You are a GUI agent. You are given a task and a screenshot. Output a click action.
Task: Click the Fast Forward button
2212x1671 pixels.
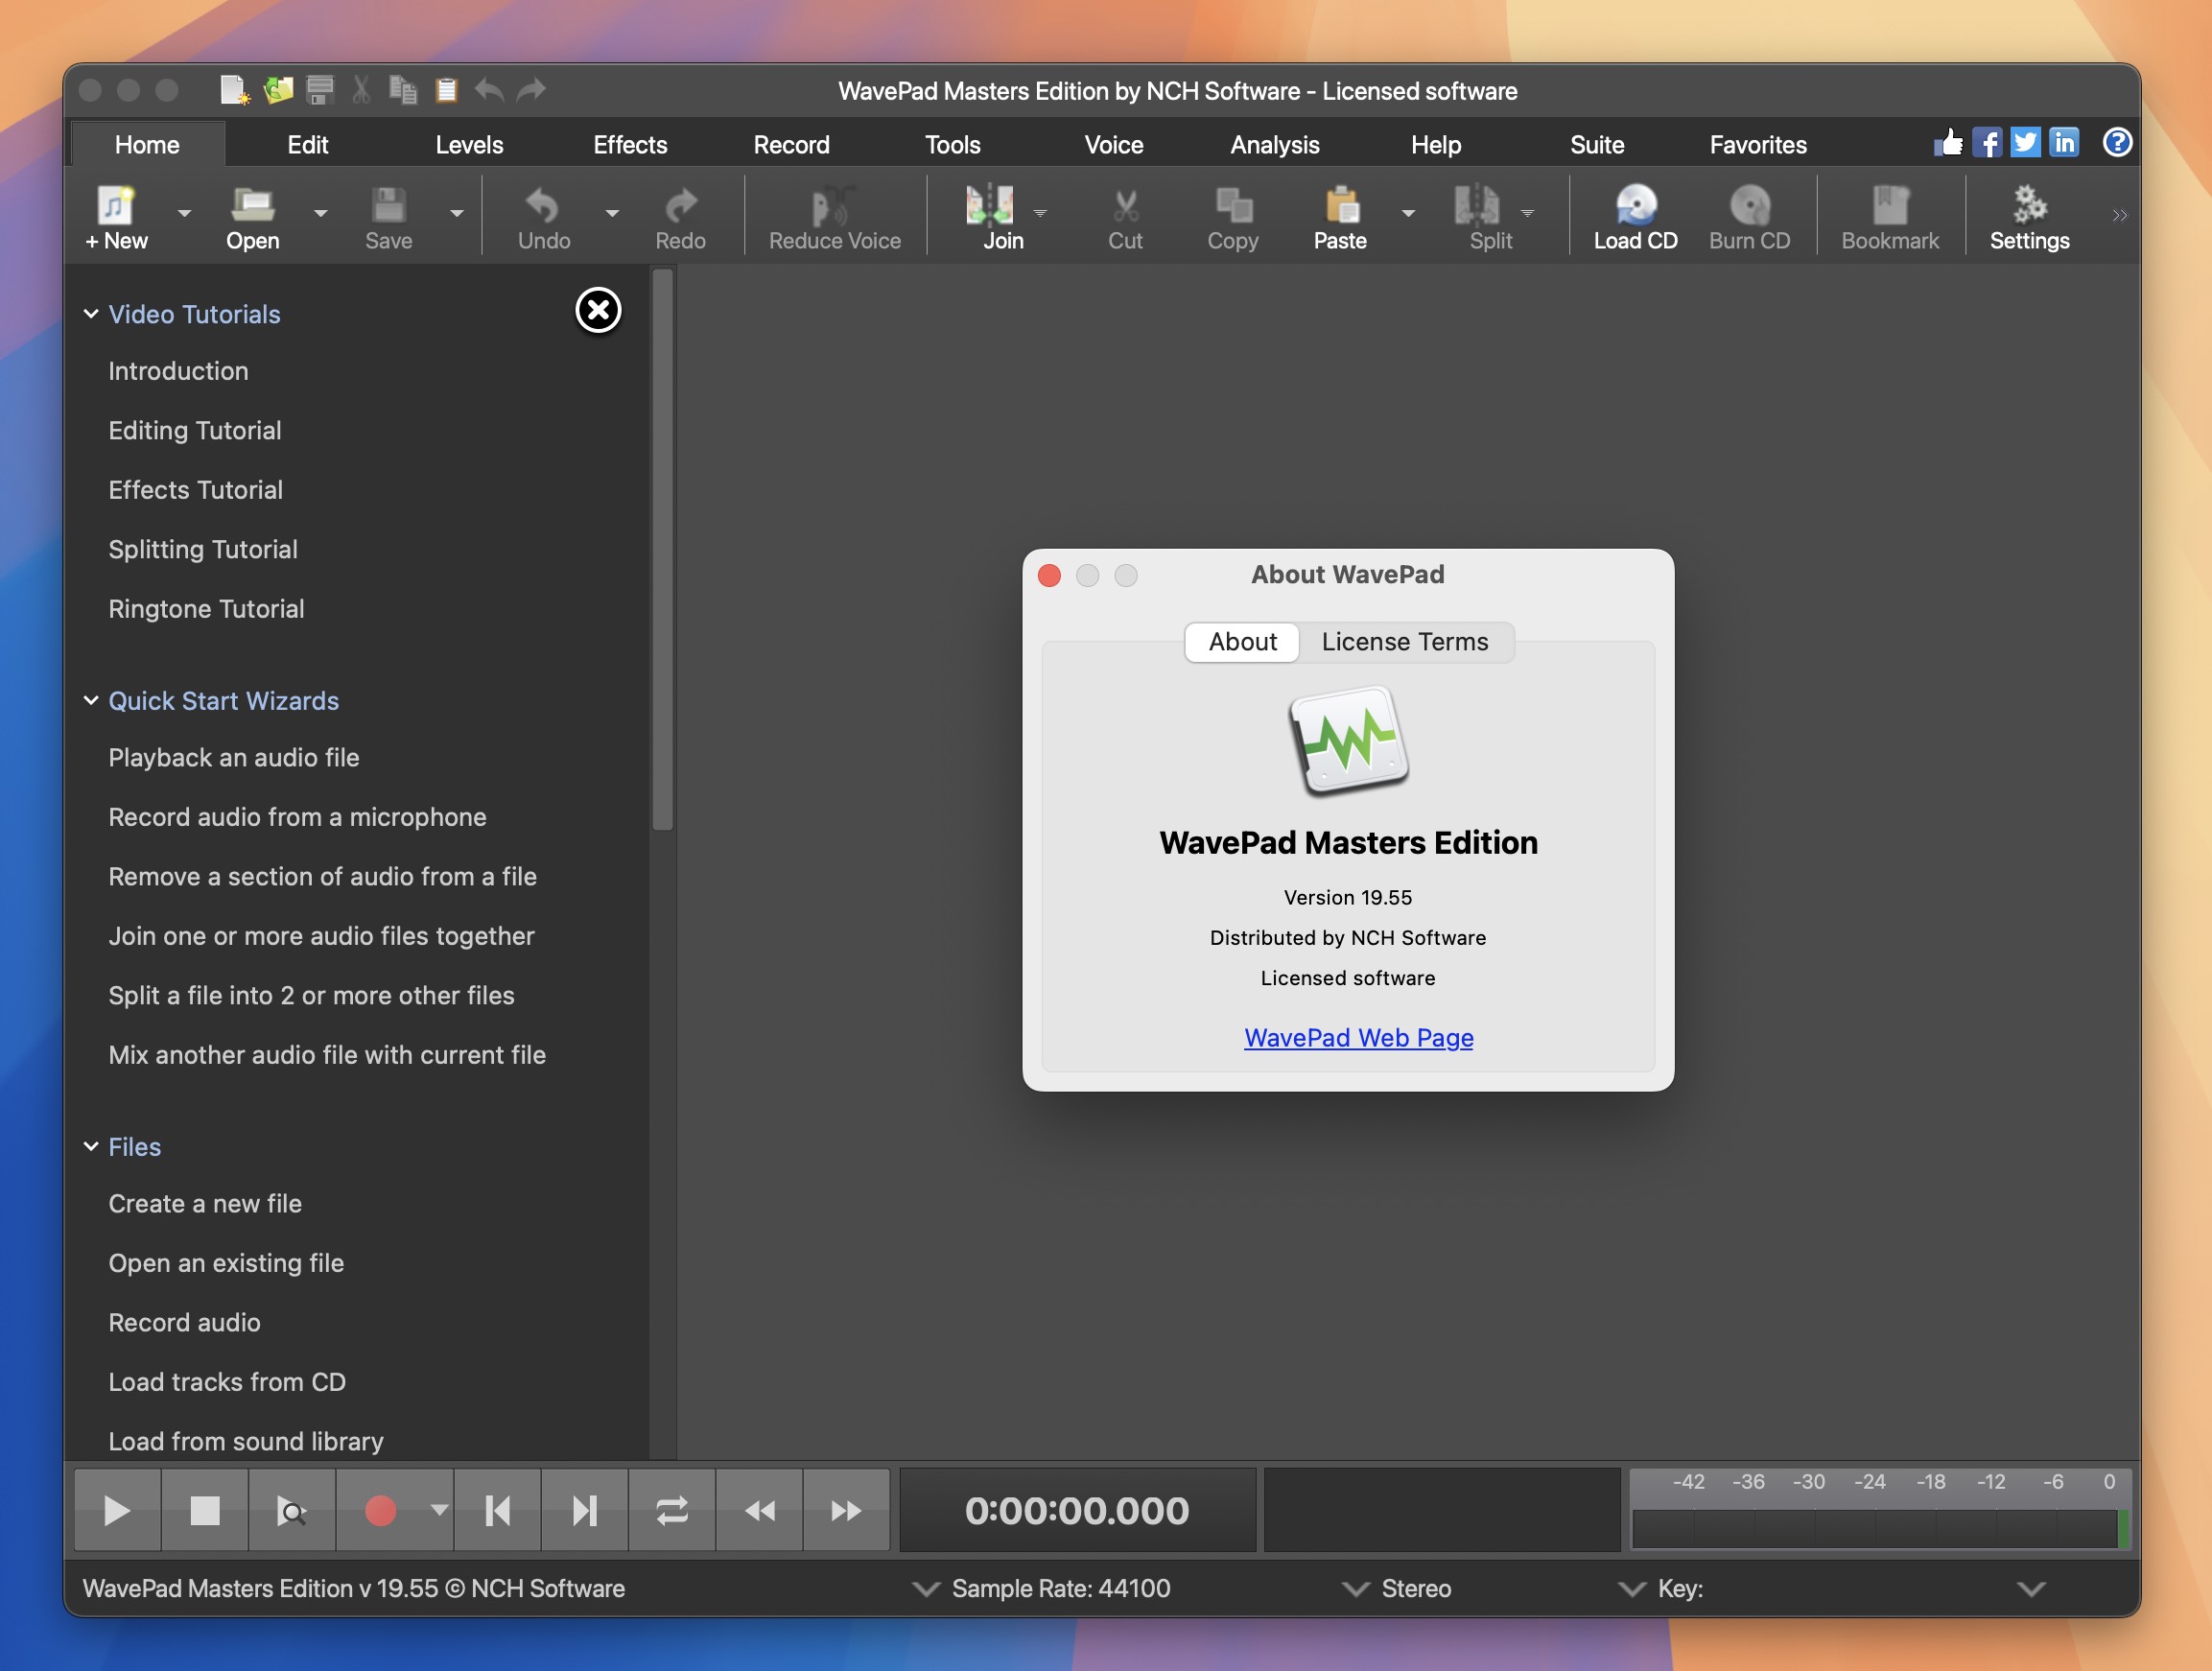point(846,1510)
